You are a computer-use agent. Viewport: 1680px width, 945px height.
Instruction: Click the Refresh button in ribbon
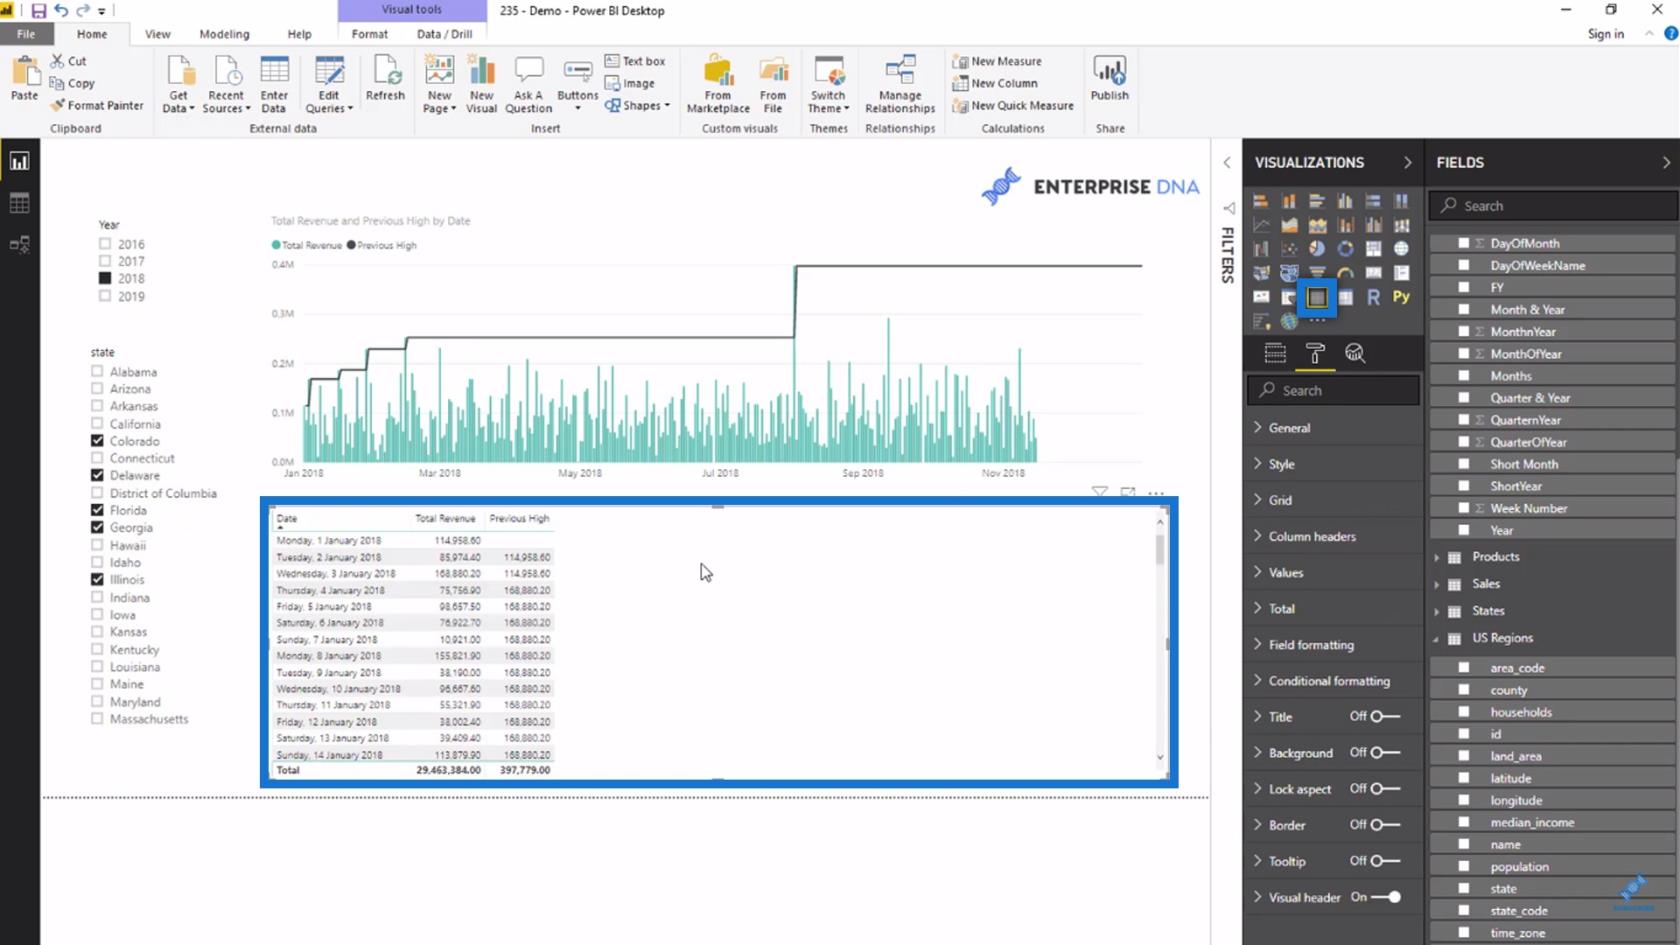pyautogui.click(x=385, y=80)
